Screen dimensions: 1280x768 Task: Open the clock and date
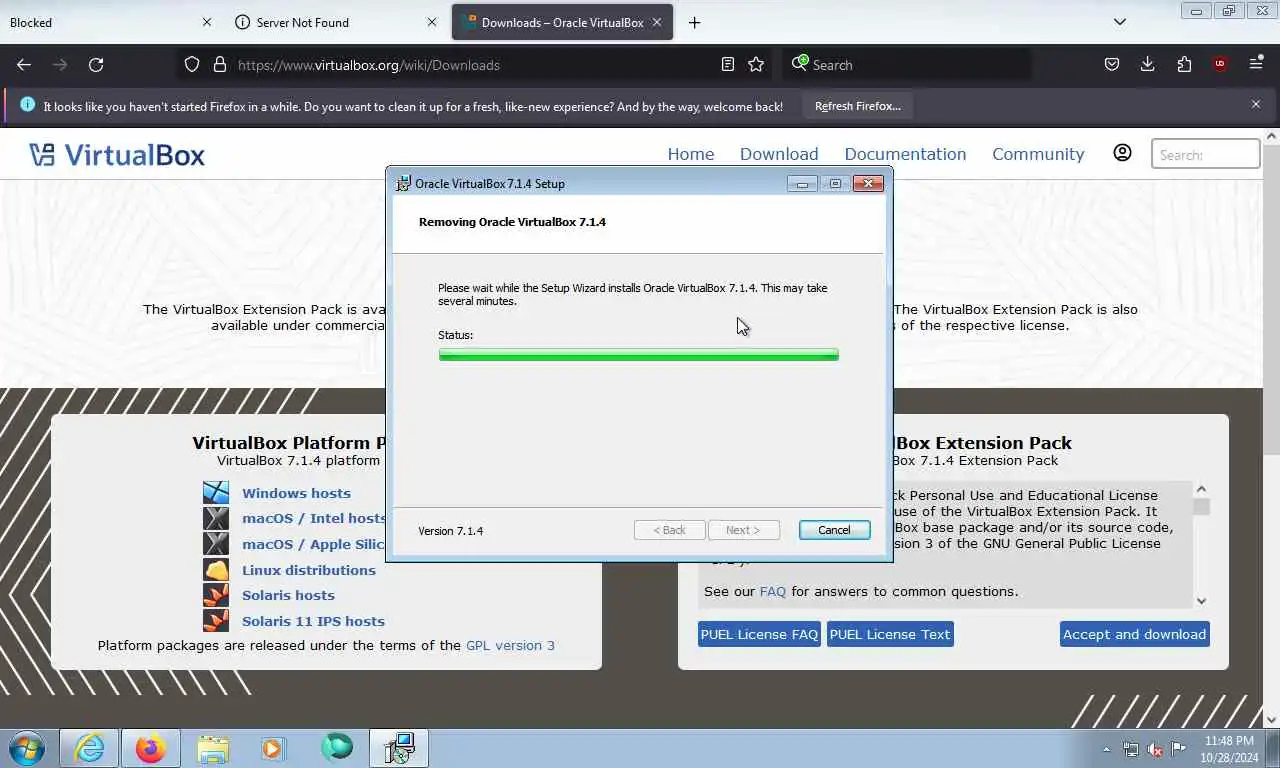1230,749
